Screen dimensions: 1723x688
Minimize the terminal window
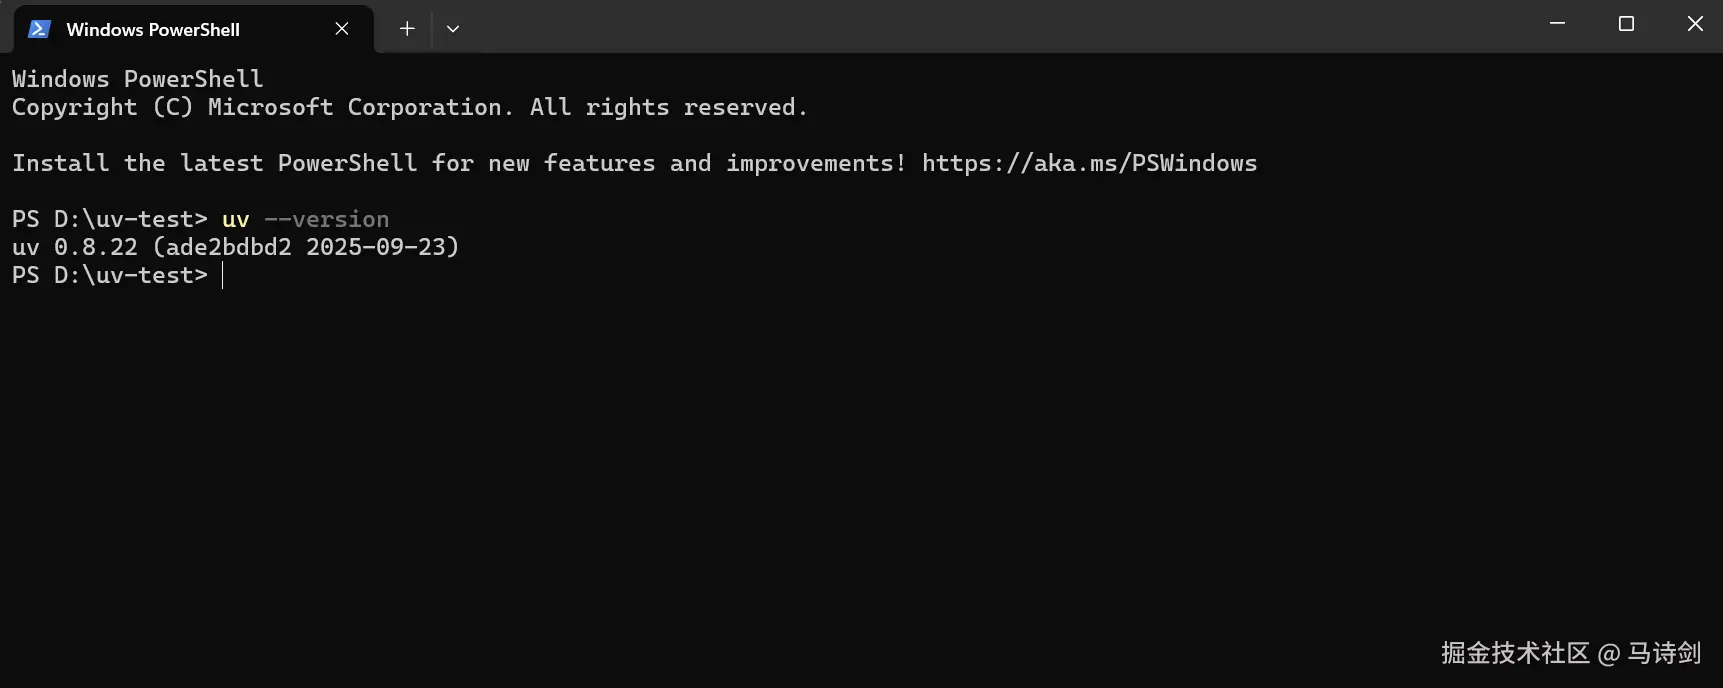1557,24
